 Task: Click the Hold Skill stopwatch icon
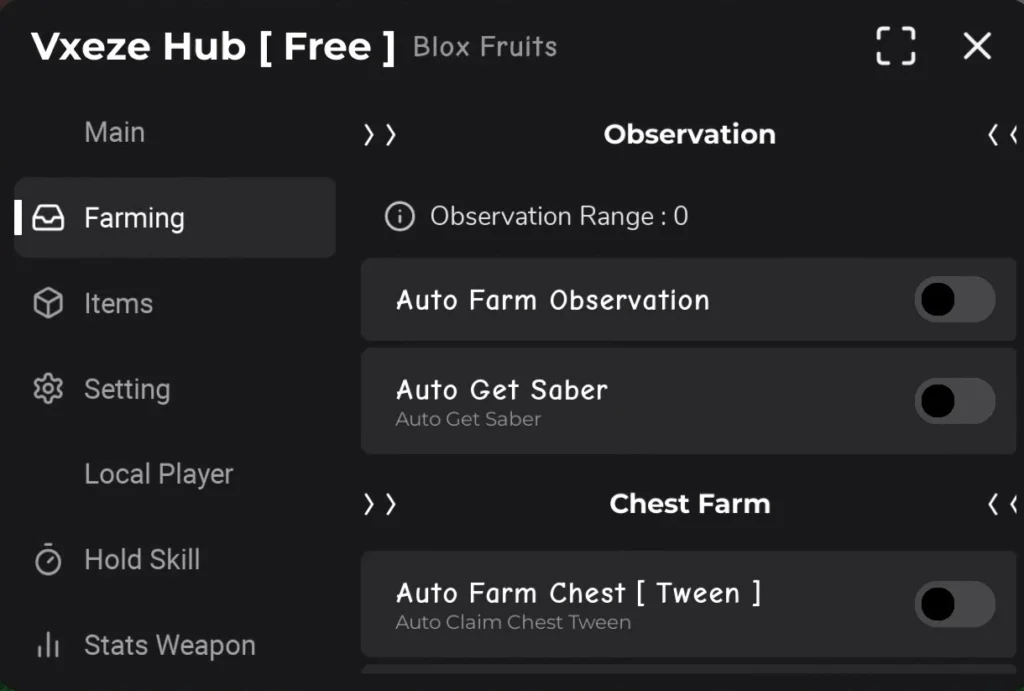[48, 560]
